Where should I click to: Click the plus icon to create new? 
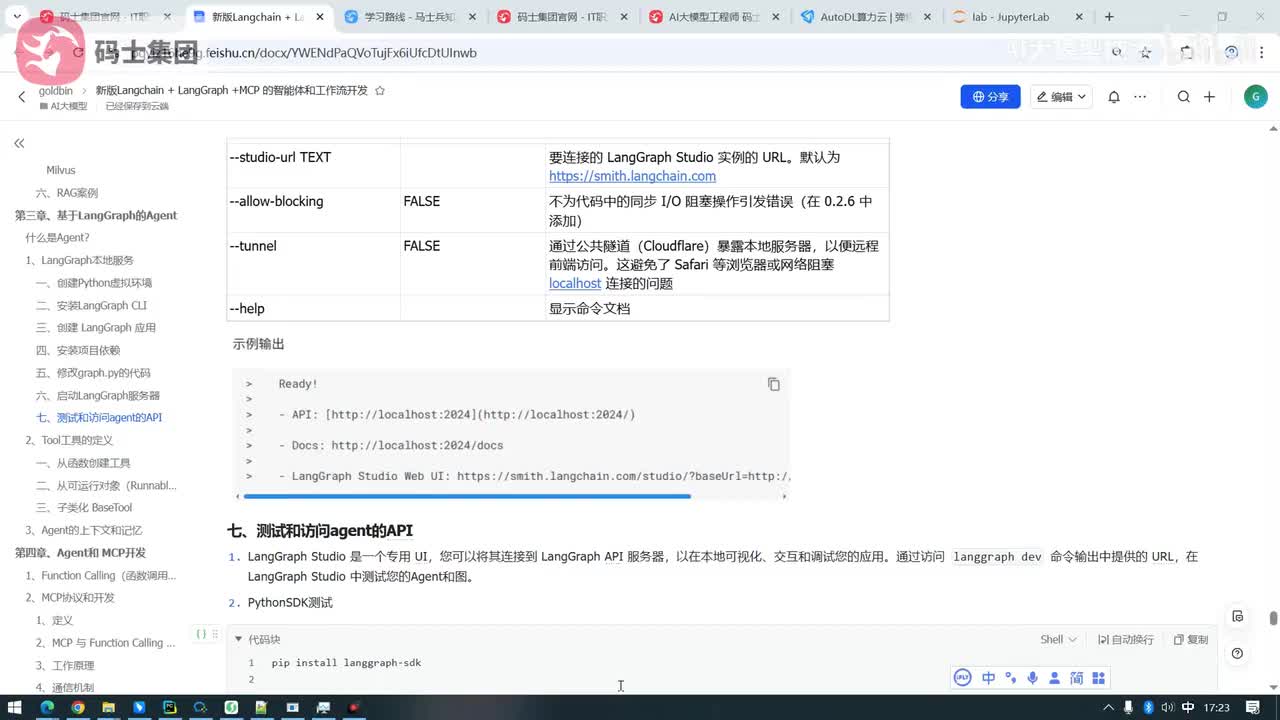(x=1209, y=97)
